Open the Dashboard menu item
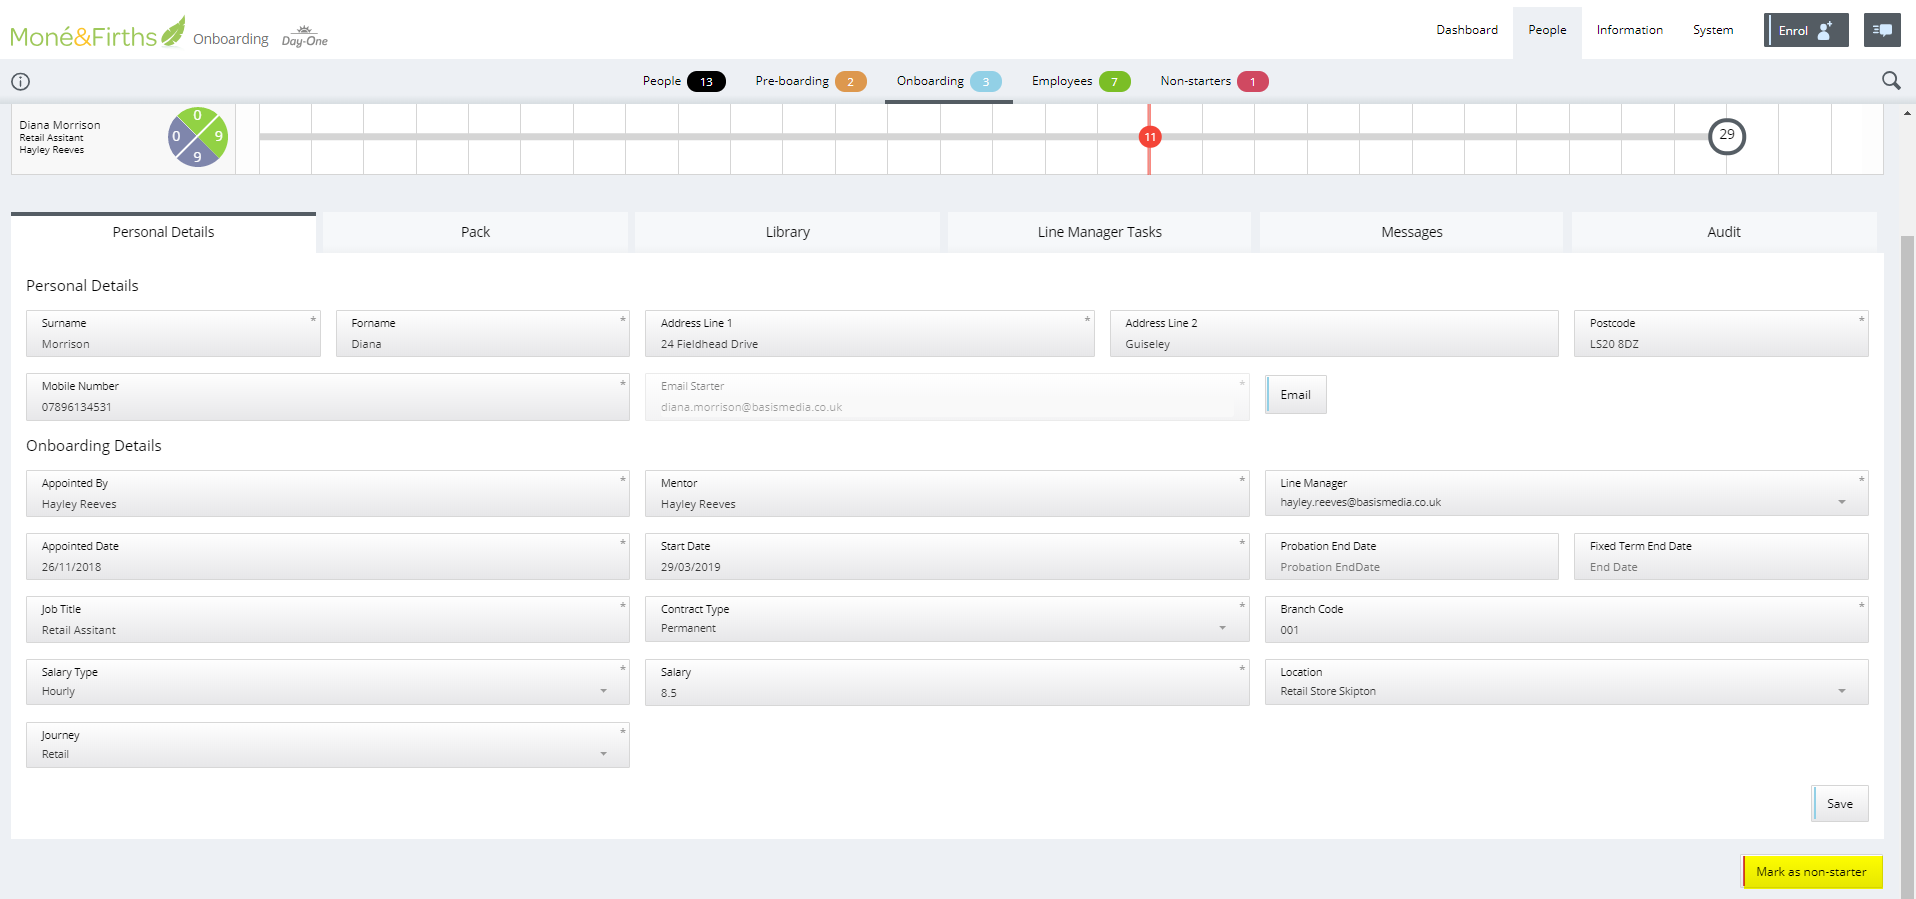The width and height of the screenshot is (1916, 899). pos(1466,30)
